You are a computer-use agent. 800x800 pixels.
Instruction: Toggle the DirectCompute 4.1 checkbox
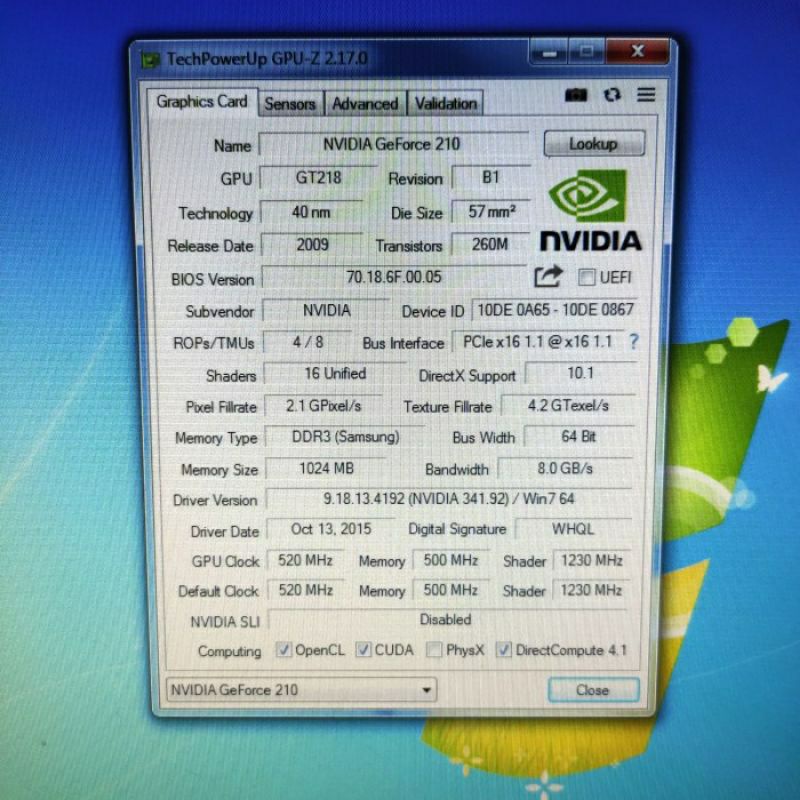coord(504,650)
